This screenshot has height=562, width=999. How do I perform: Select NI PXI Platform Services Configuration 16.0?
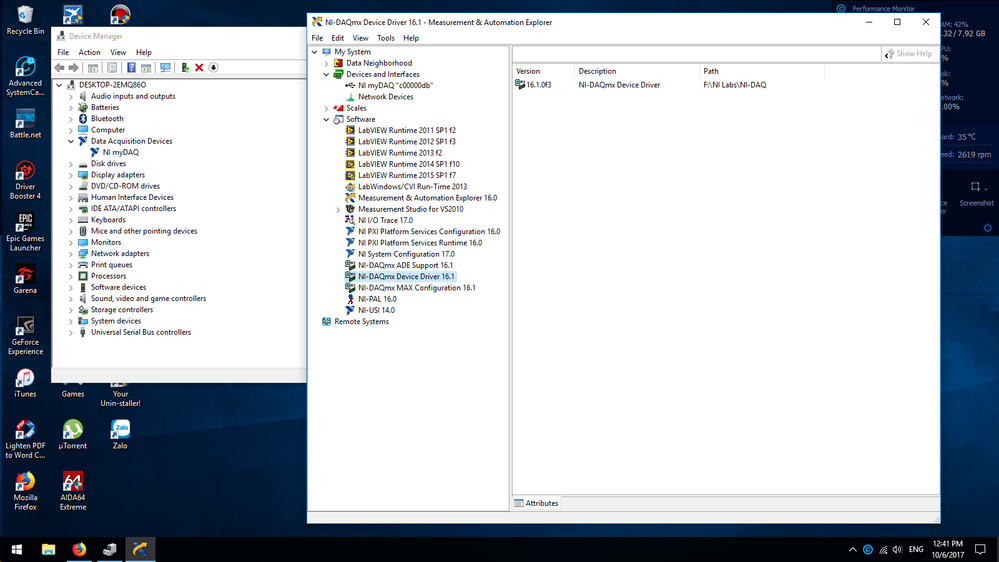point(429,232)
